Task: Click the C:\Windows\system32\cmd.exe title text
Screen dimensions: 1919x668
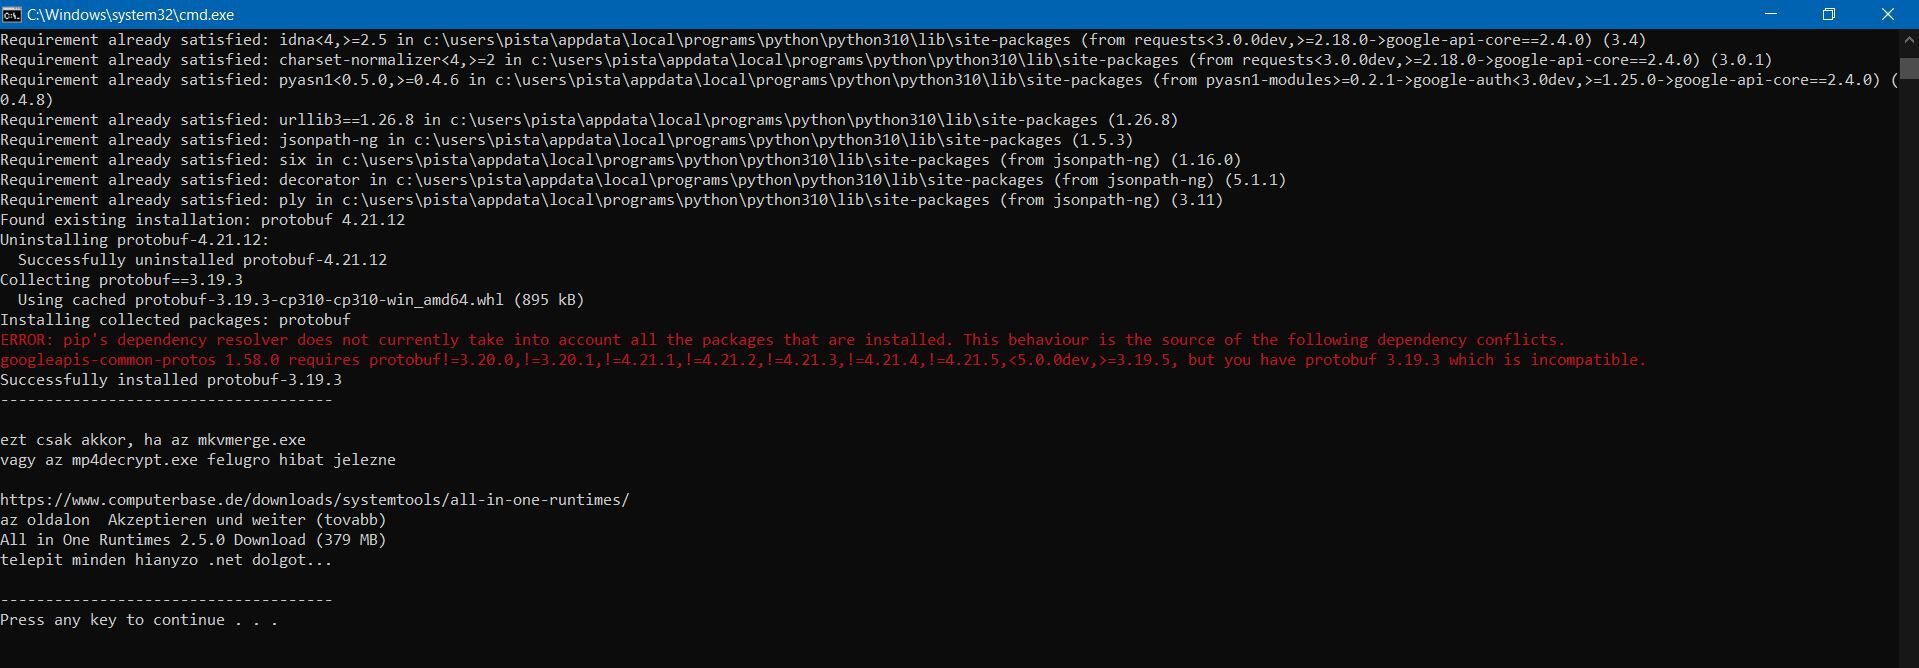Action: click(x=130, y=15)
